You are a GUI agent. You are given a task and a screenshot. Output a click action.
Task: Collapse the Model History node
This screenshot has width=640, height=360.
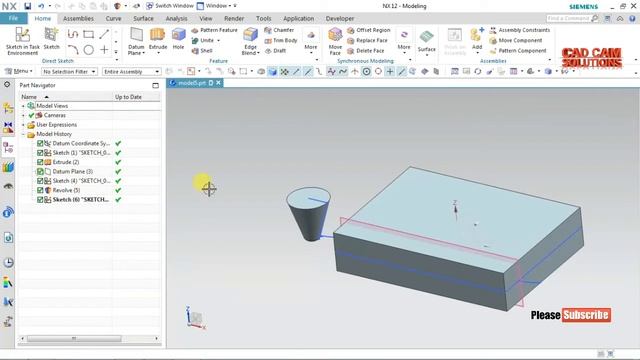pos(23,134)
